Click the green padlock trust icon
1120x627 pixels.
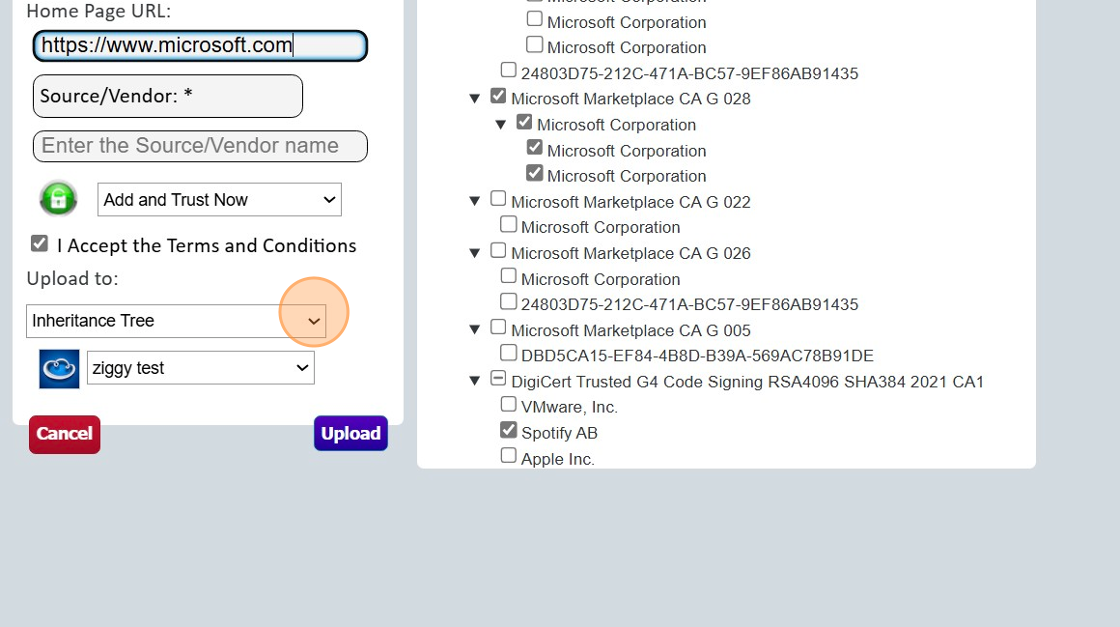57,198
